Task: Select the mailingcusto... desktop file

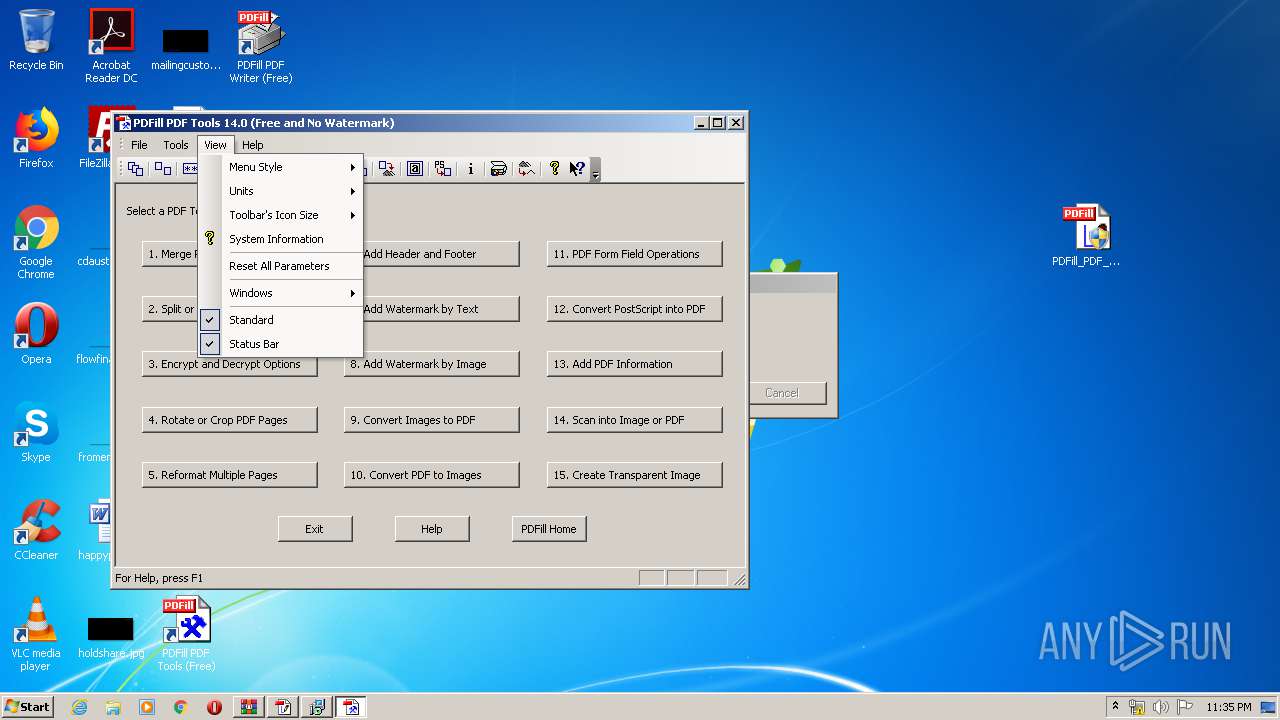Action: pos(186,50)
